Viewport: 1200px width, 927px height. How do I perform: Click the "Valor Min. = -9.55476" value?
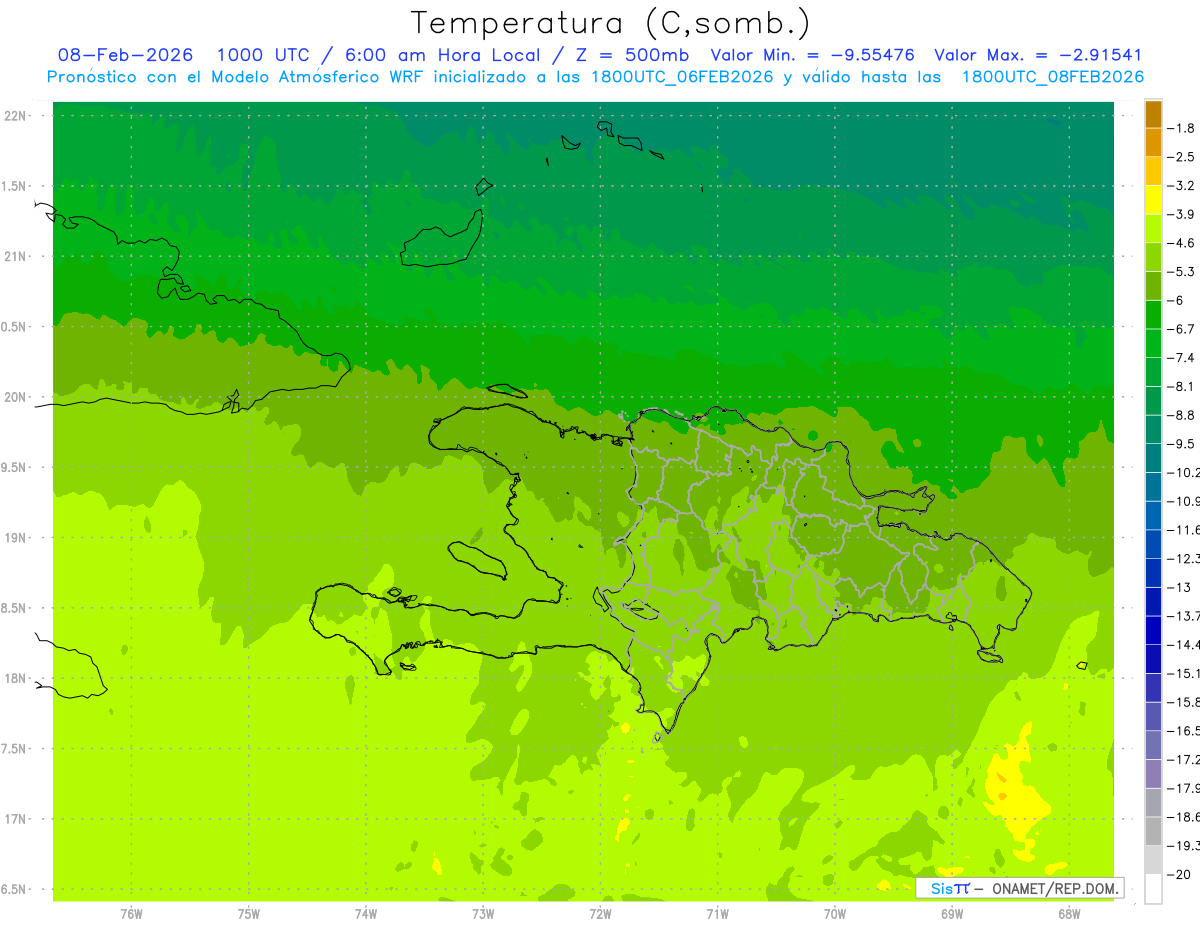(x=812, y=55)
